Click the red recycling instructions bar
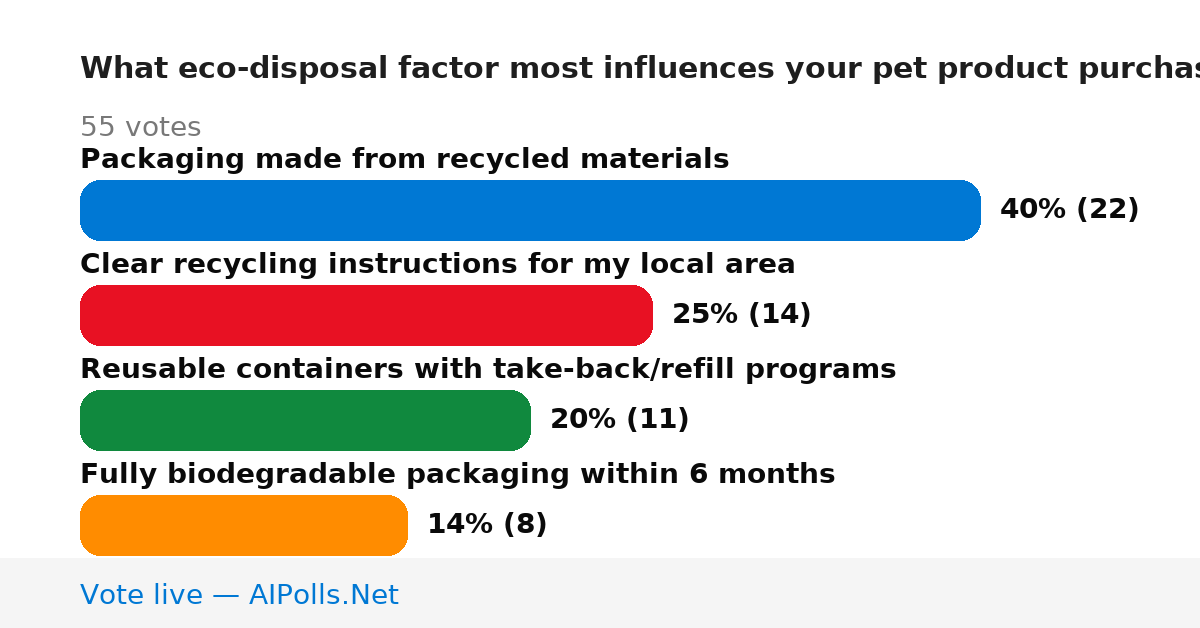This screenshot has width=1200, height=628. (x=366, y=315)
